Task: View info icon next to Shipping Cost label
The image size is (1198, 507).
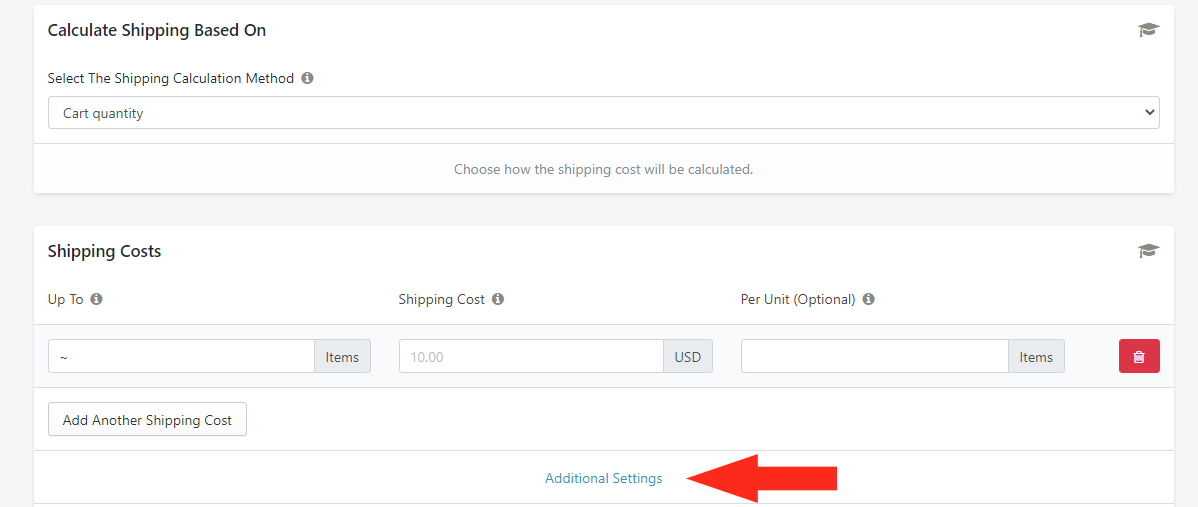Action: [497, 299]
